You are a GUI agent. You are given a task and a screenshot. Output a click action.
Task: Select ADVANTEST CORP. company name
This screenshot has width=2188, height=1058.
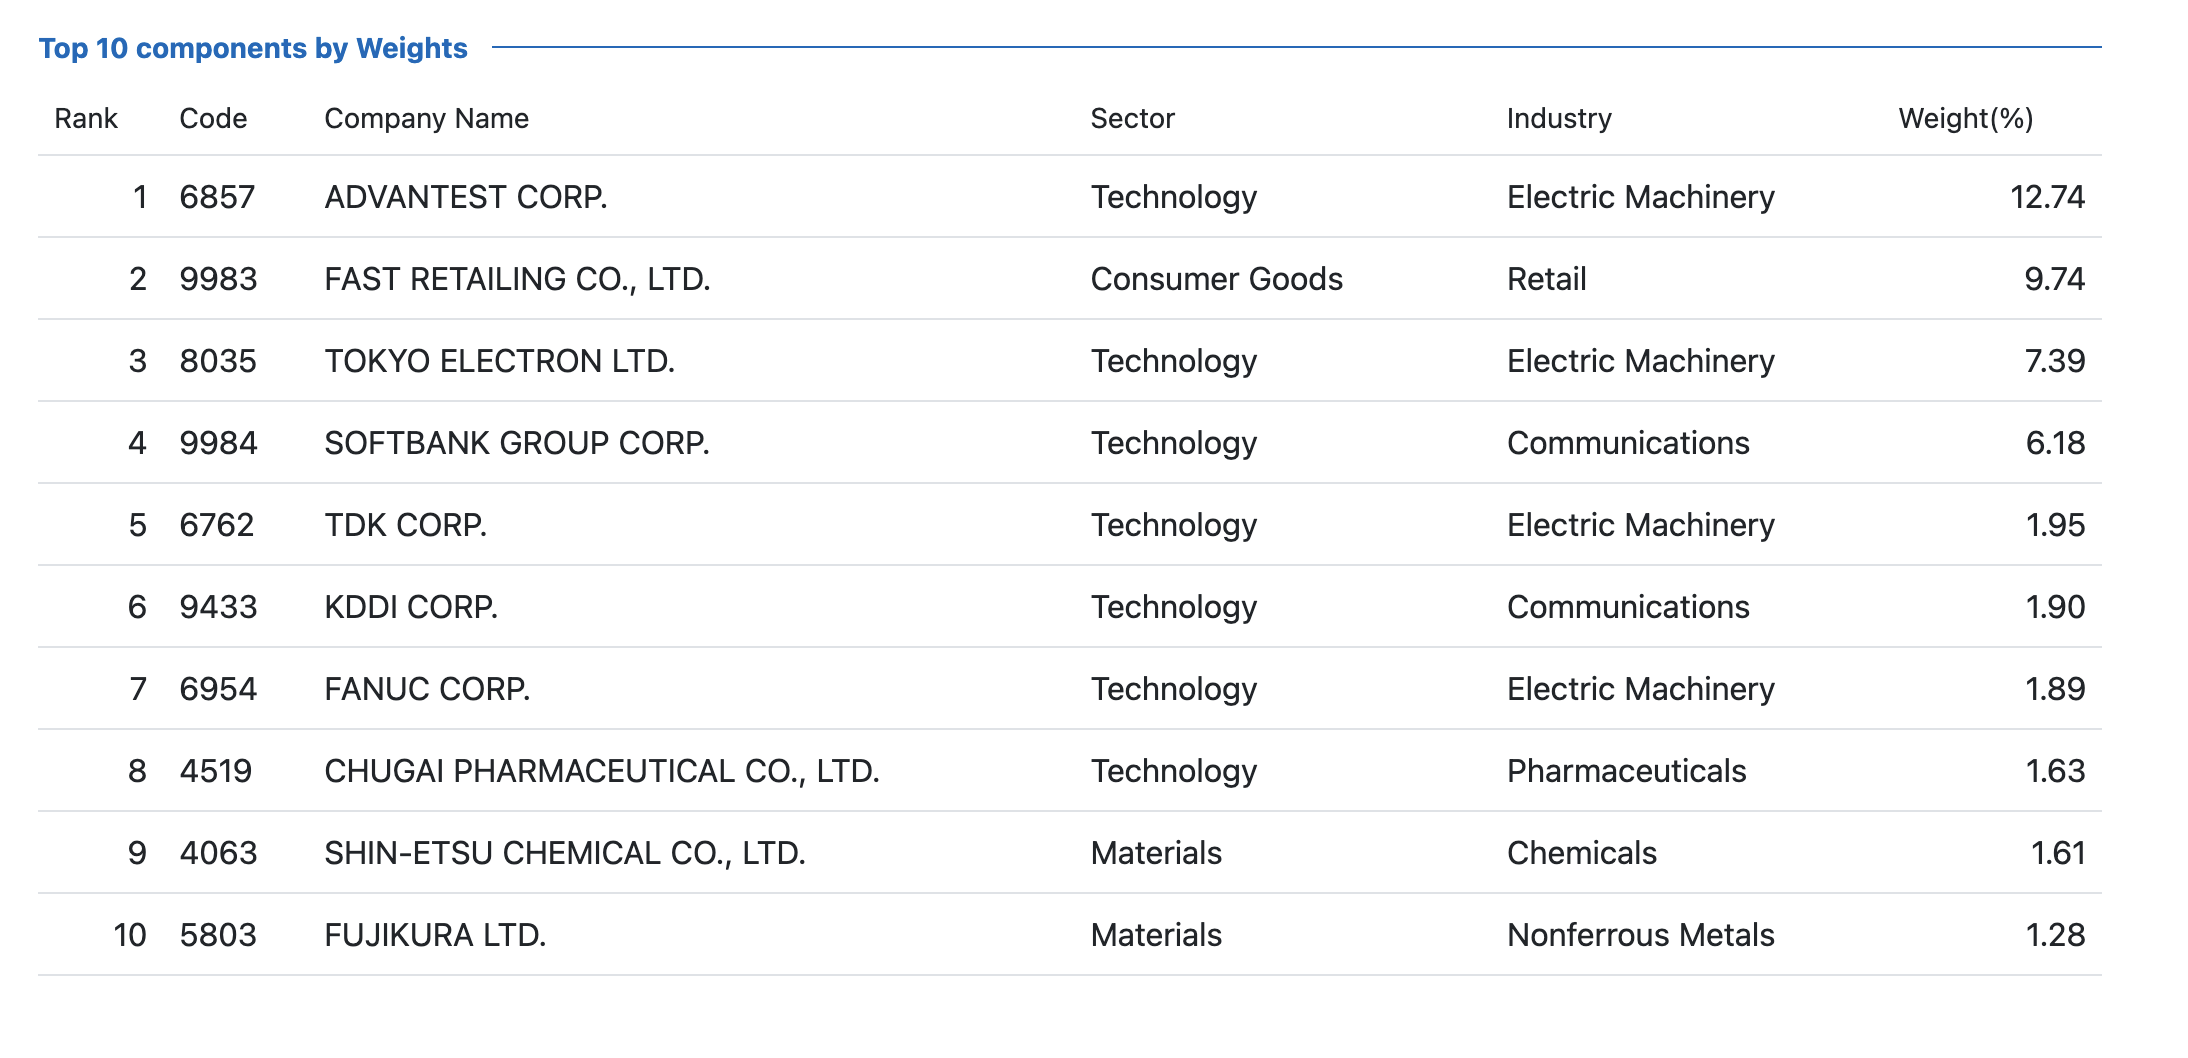(x=466, y=197)
